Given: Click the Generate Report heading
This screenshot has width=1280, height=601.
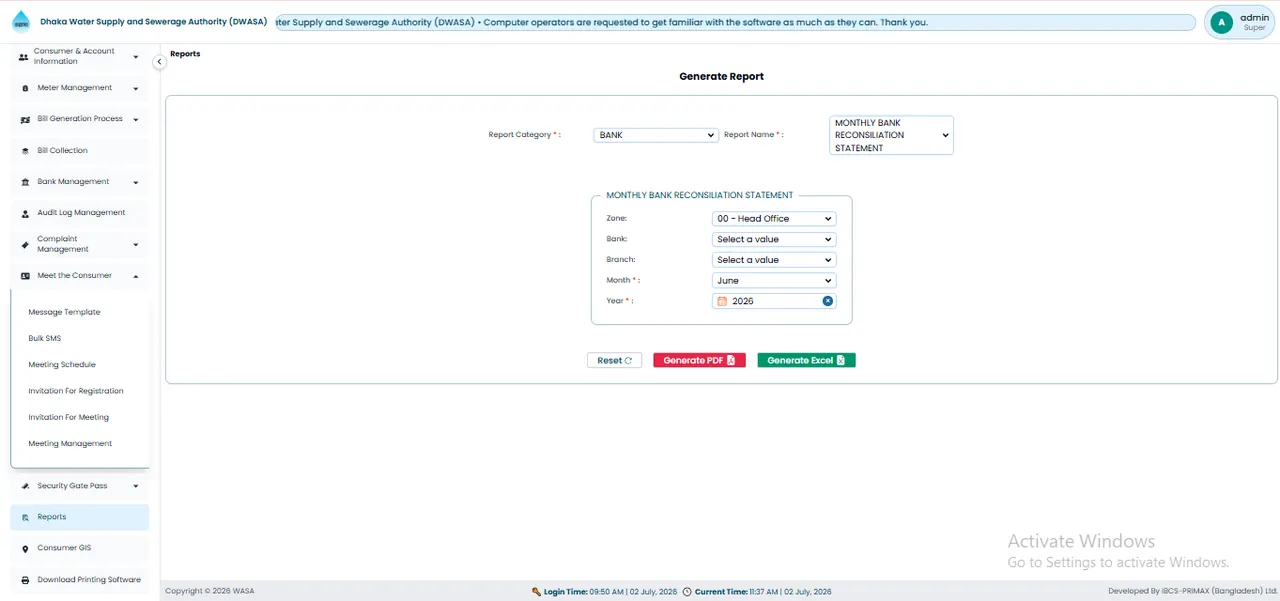Looking at the screenshot, I should coord(721,76).
